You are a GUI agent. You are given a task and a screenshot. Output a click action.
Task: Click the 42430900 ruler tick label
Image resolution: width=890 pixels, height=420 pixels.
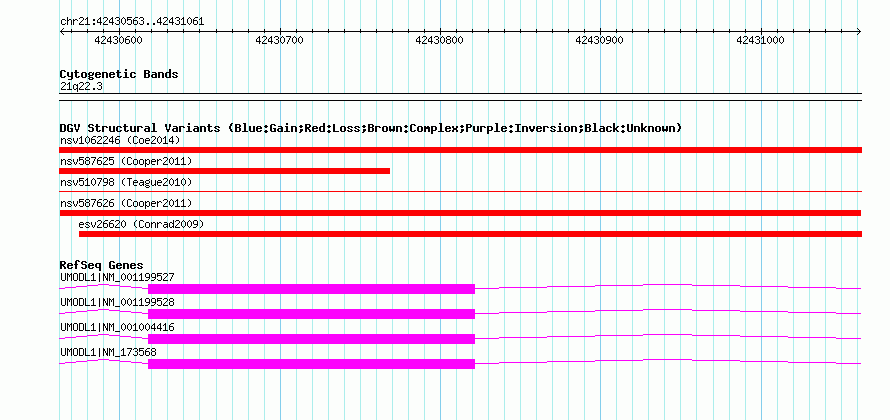[x=599, y=40]
